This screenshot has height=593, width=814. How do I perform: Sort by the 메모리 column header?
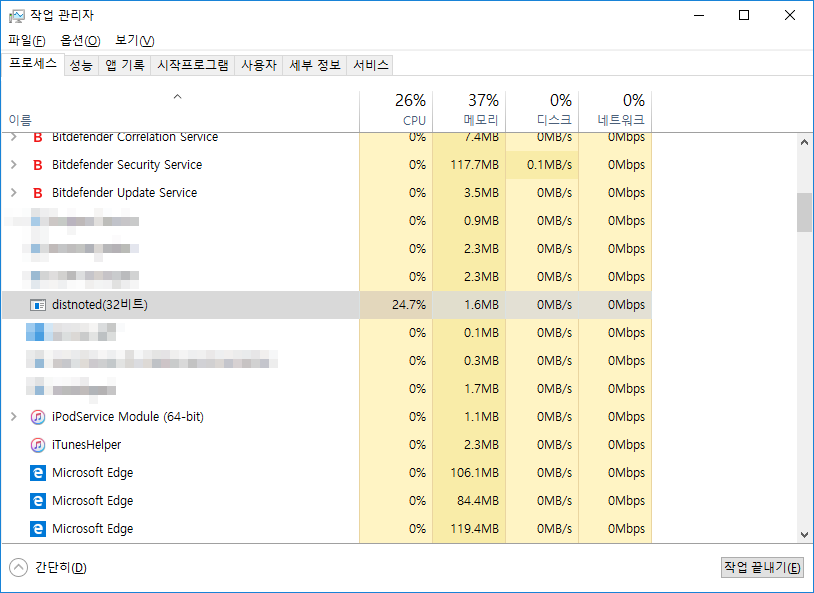click(469, 110)
